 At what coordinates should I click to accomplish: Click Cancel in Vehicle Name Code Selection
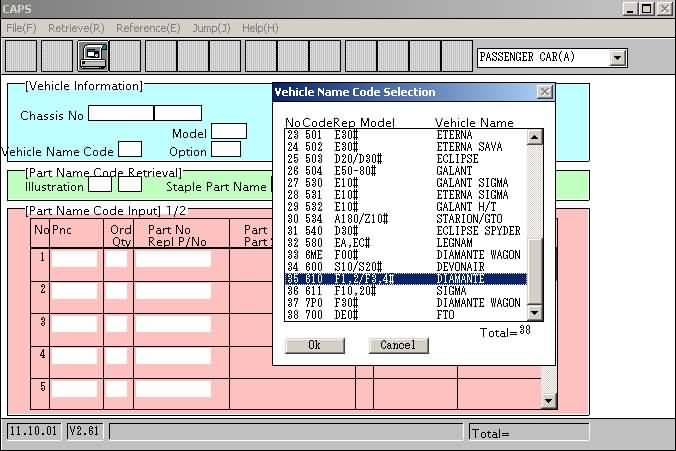[398, 345]
